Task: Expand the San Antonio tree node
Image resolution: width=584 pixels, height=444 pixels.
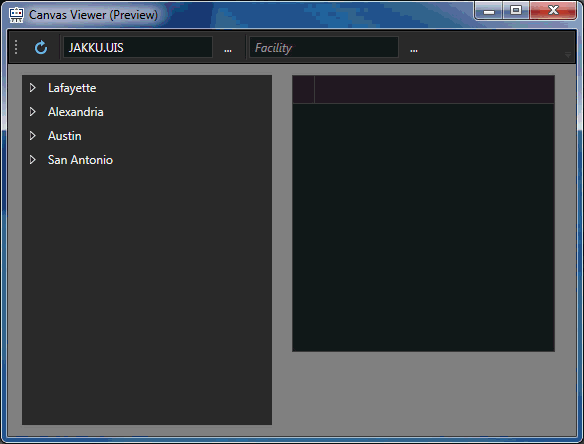Action: click(x=33, y=160)
